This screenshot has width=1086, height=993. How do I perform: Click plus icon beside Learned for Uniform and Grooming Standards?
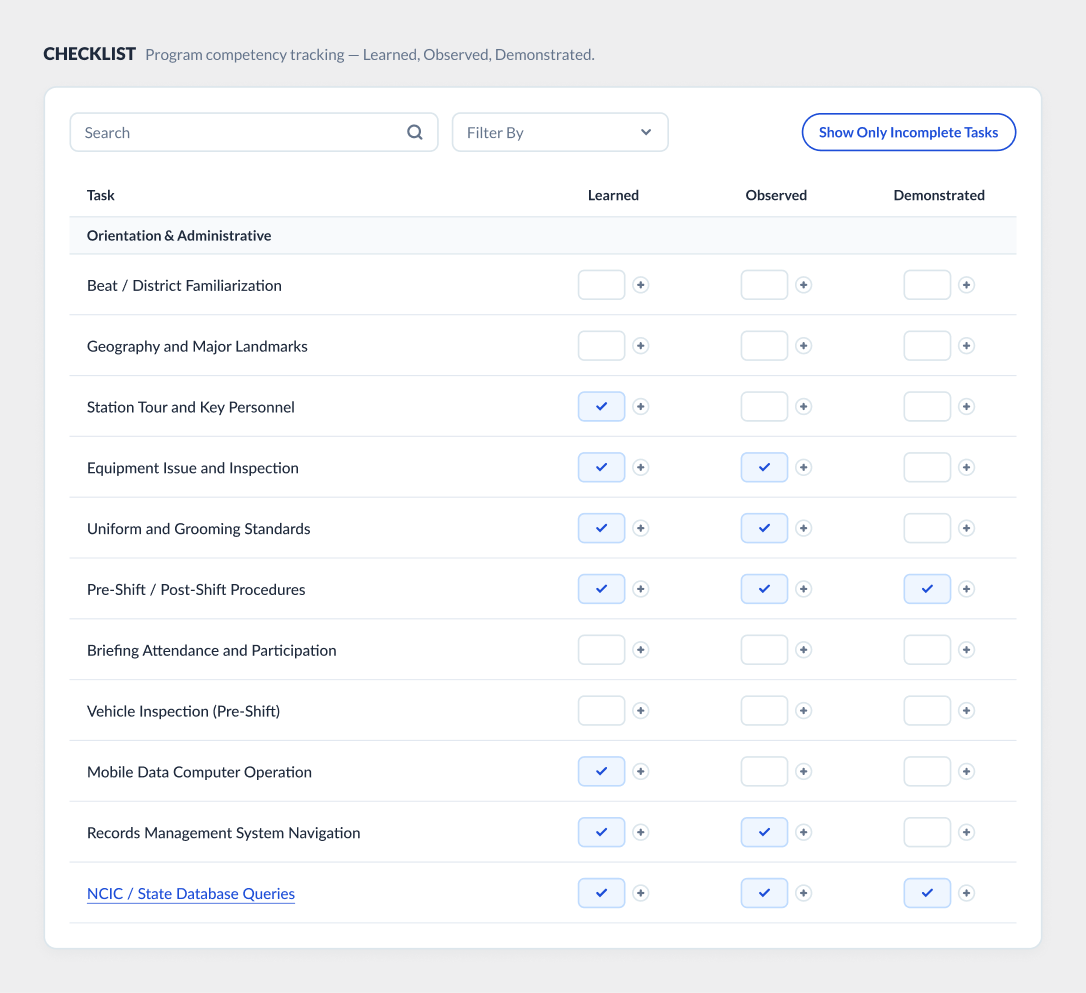[x=641, y=528]
